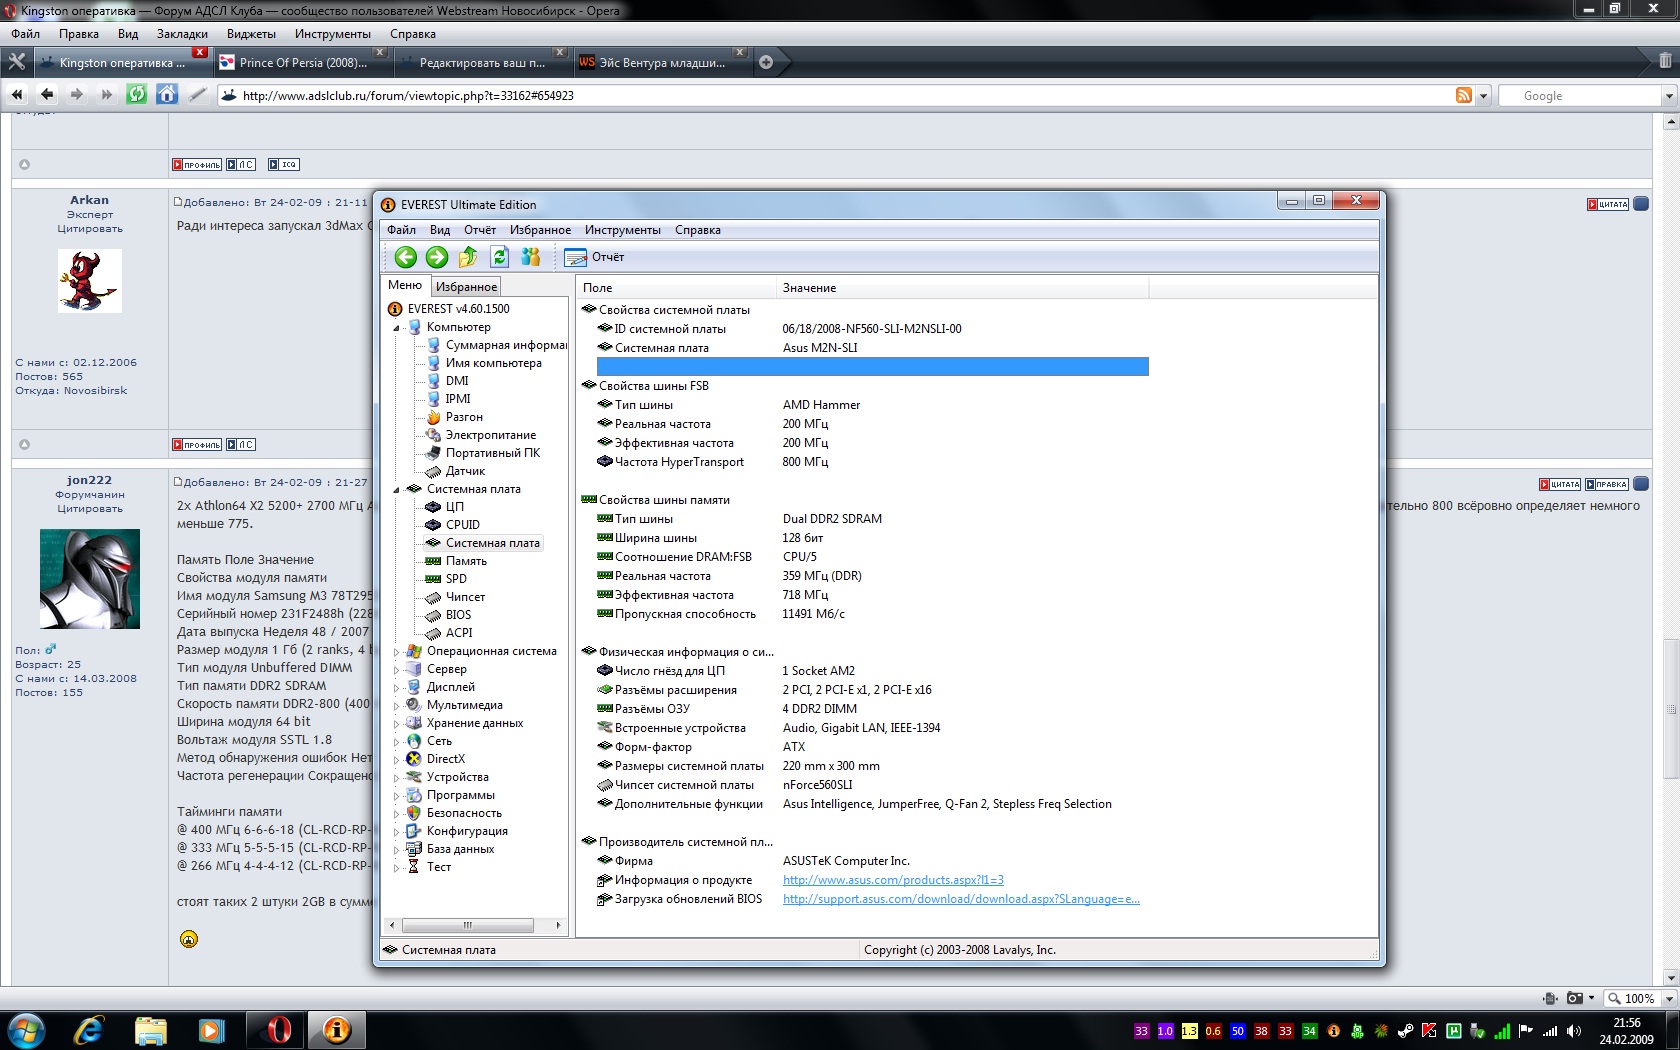1680x1050 pixels.
Task: Open Windows Explorer folder in the taskbar
Action: point(150,1030)
